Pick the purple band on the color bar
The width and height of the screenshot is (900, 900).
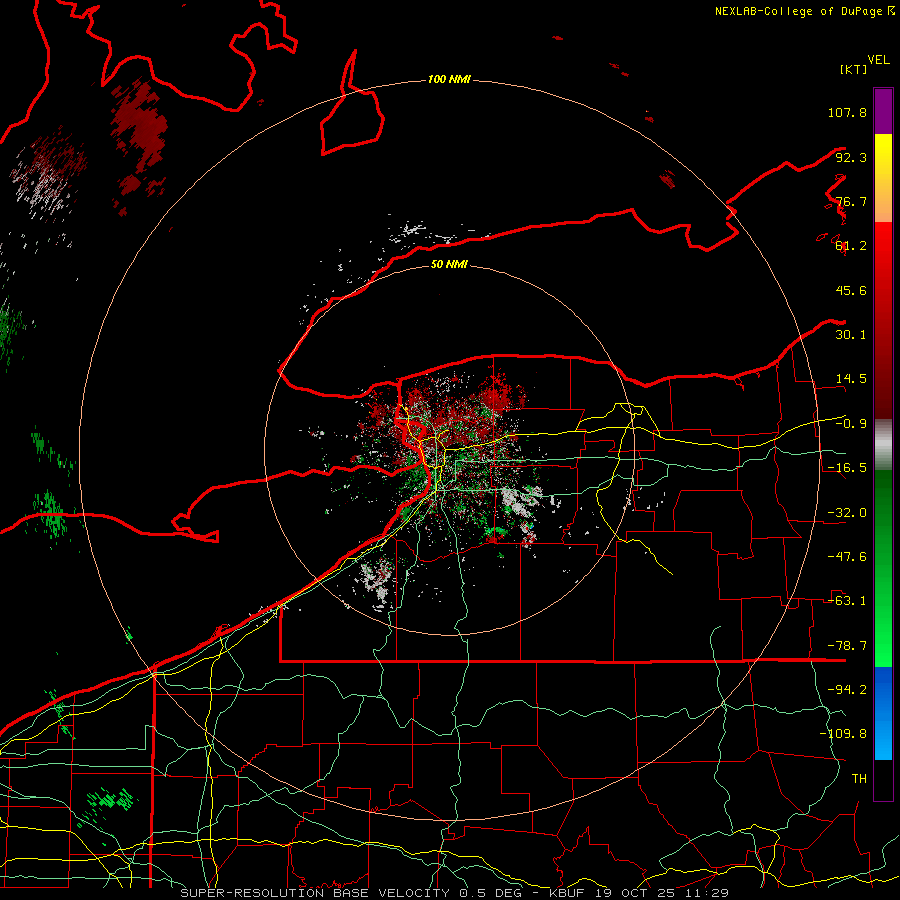click(x=883, y=111)
